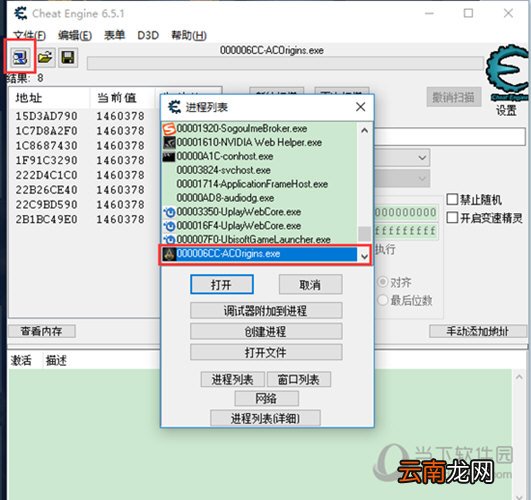Click process list scroll down arrow
This screenshot has width=531, height=500.
click(364, 256)
